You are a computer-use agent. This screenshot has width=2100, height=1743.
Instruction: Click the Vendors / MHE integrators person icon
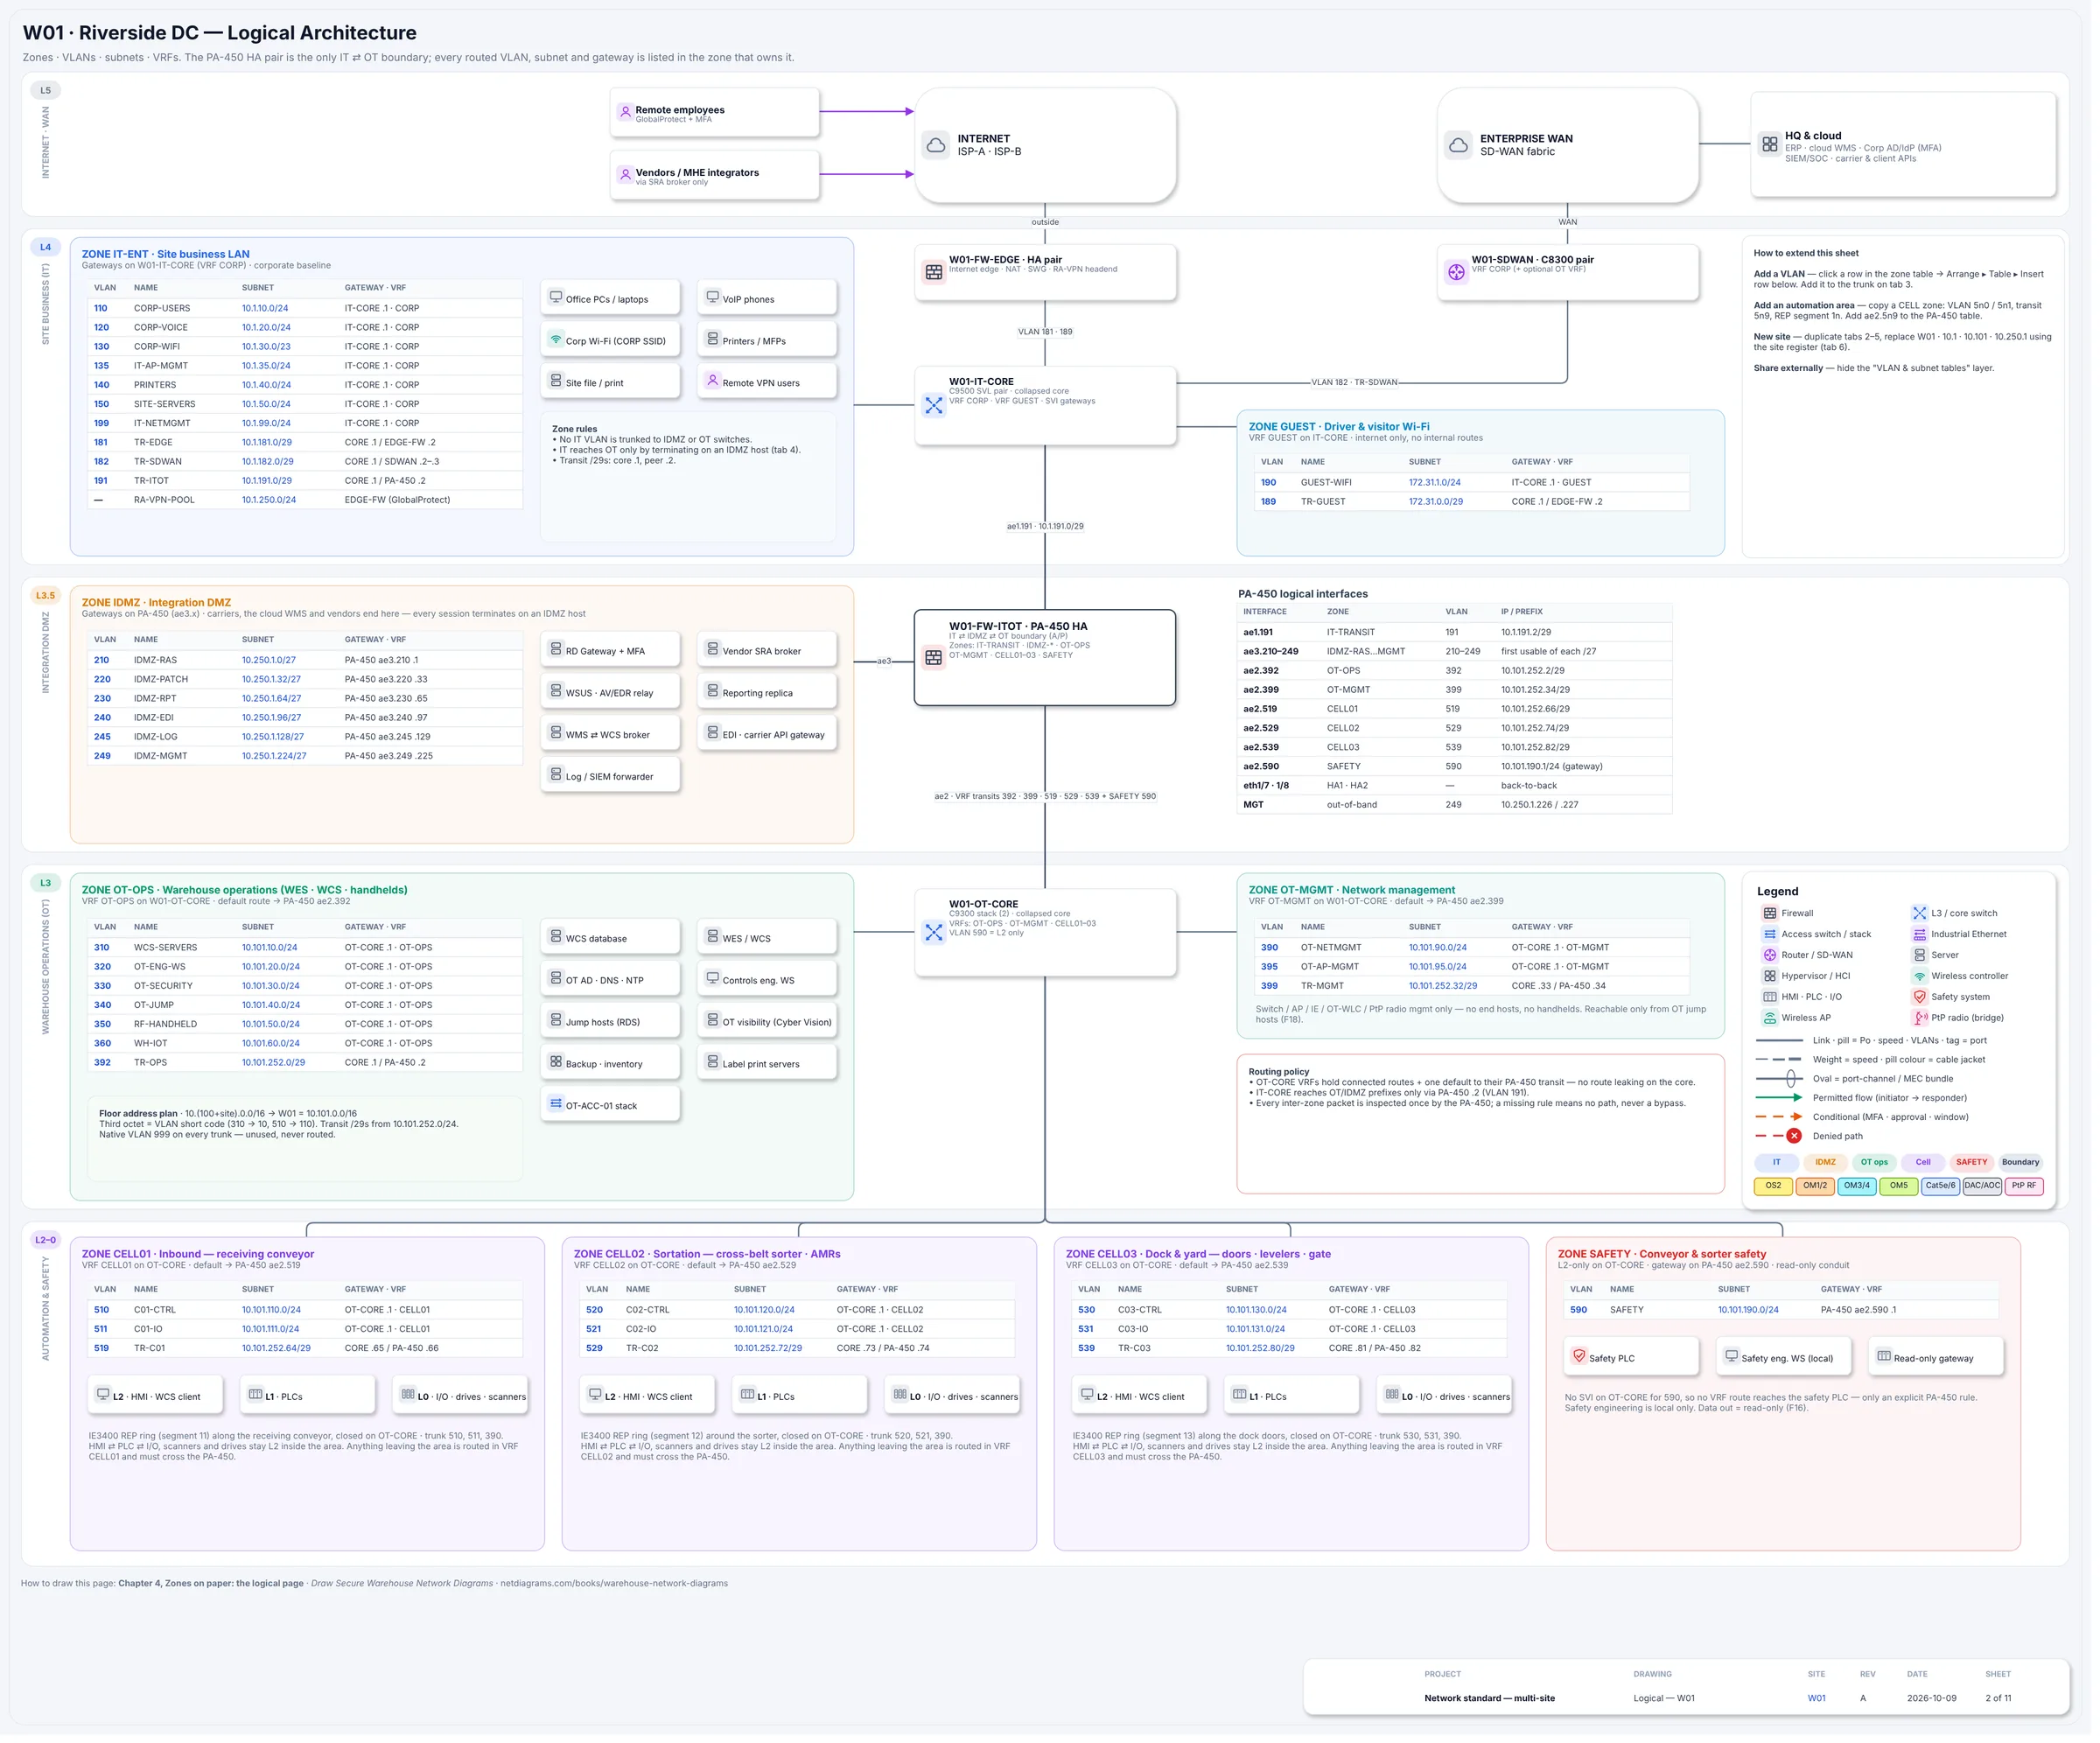point(625,174)
